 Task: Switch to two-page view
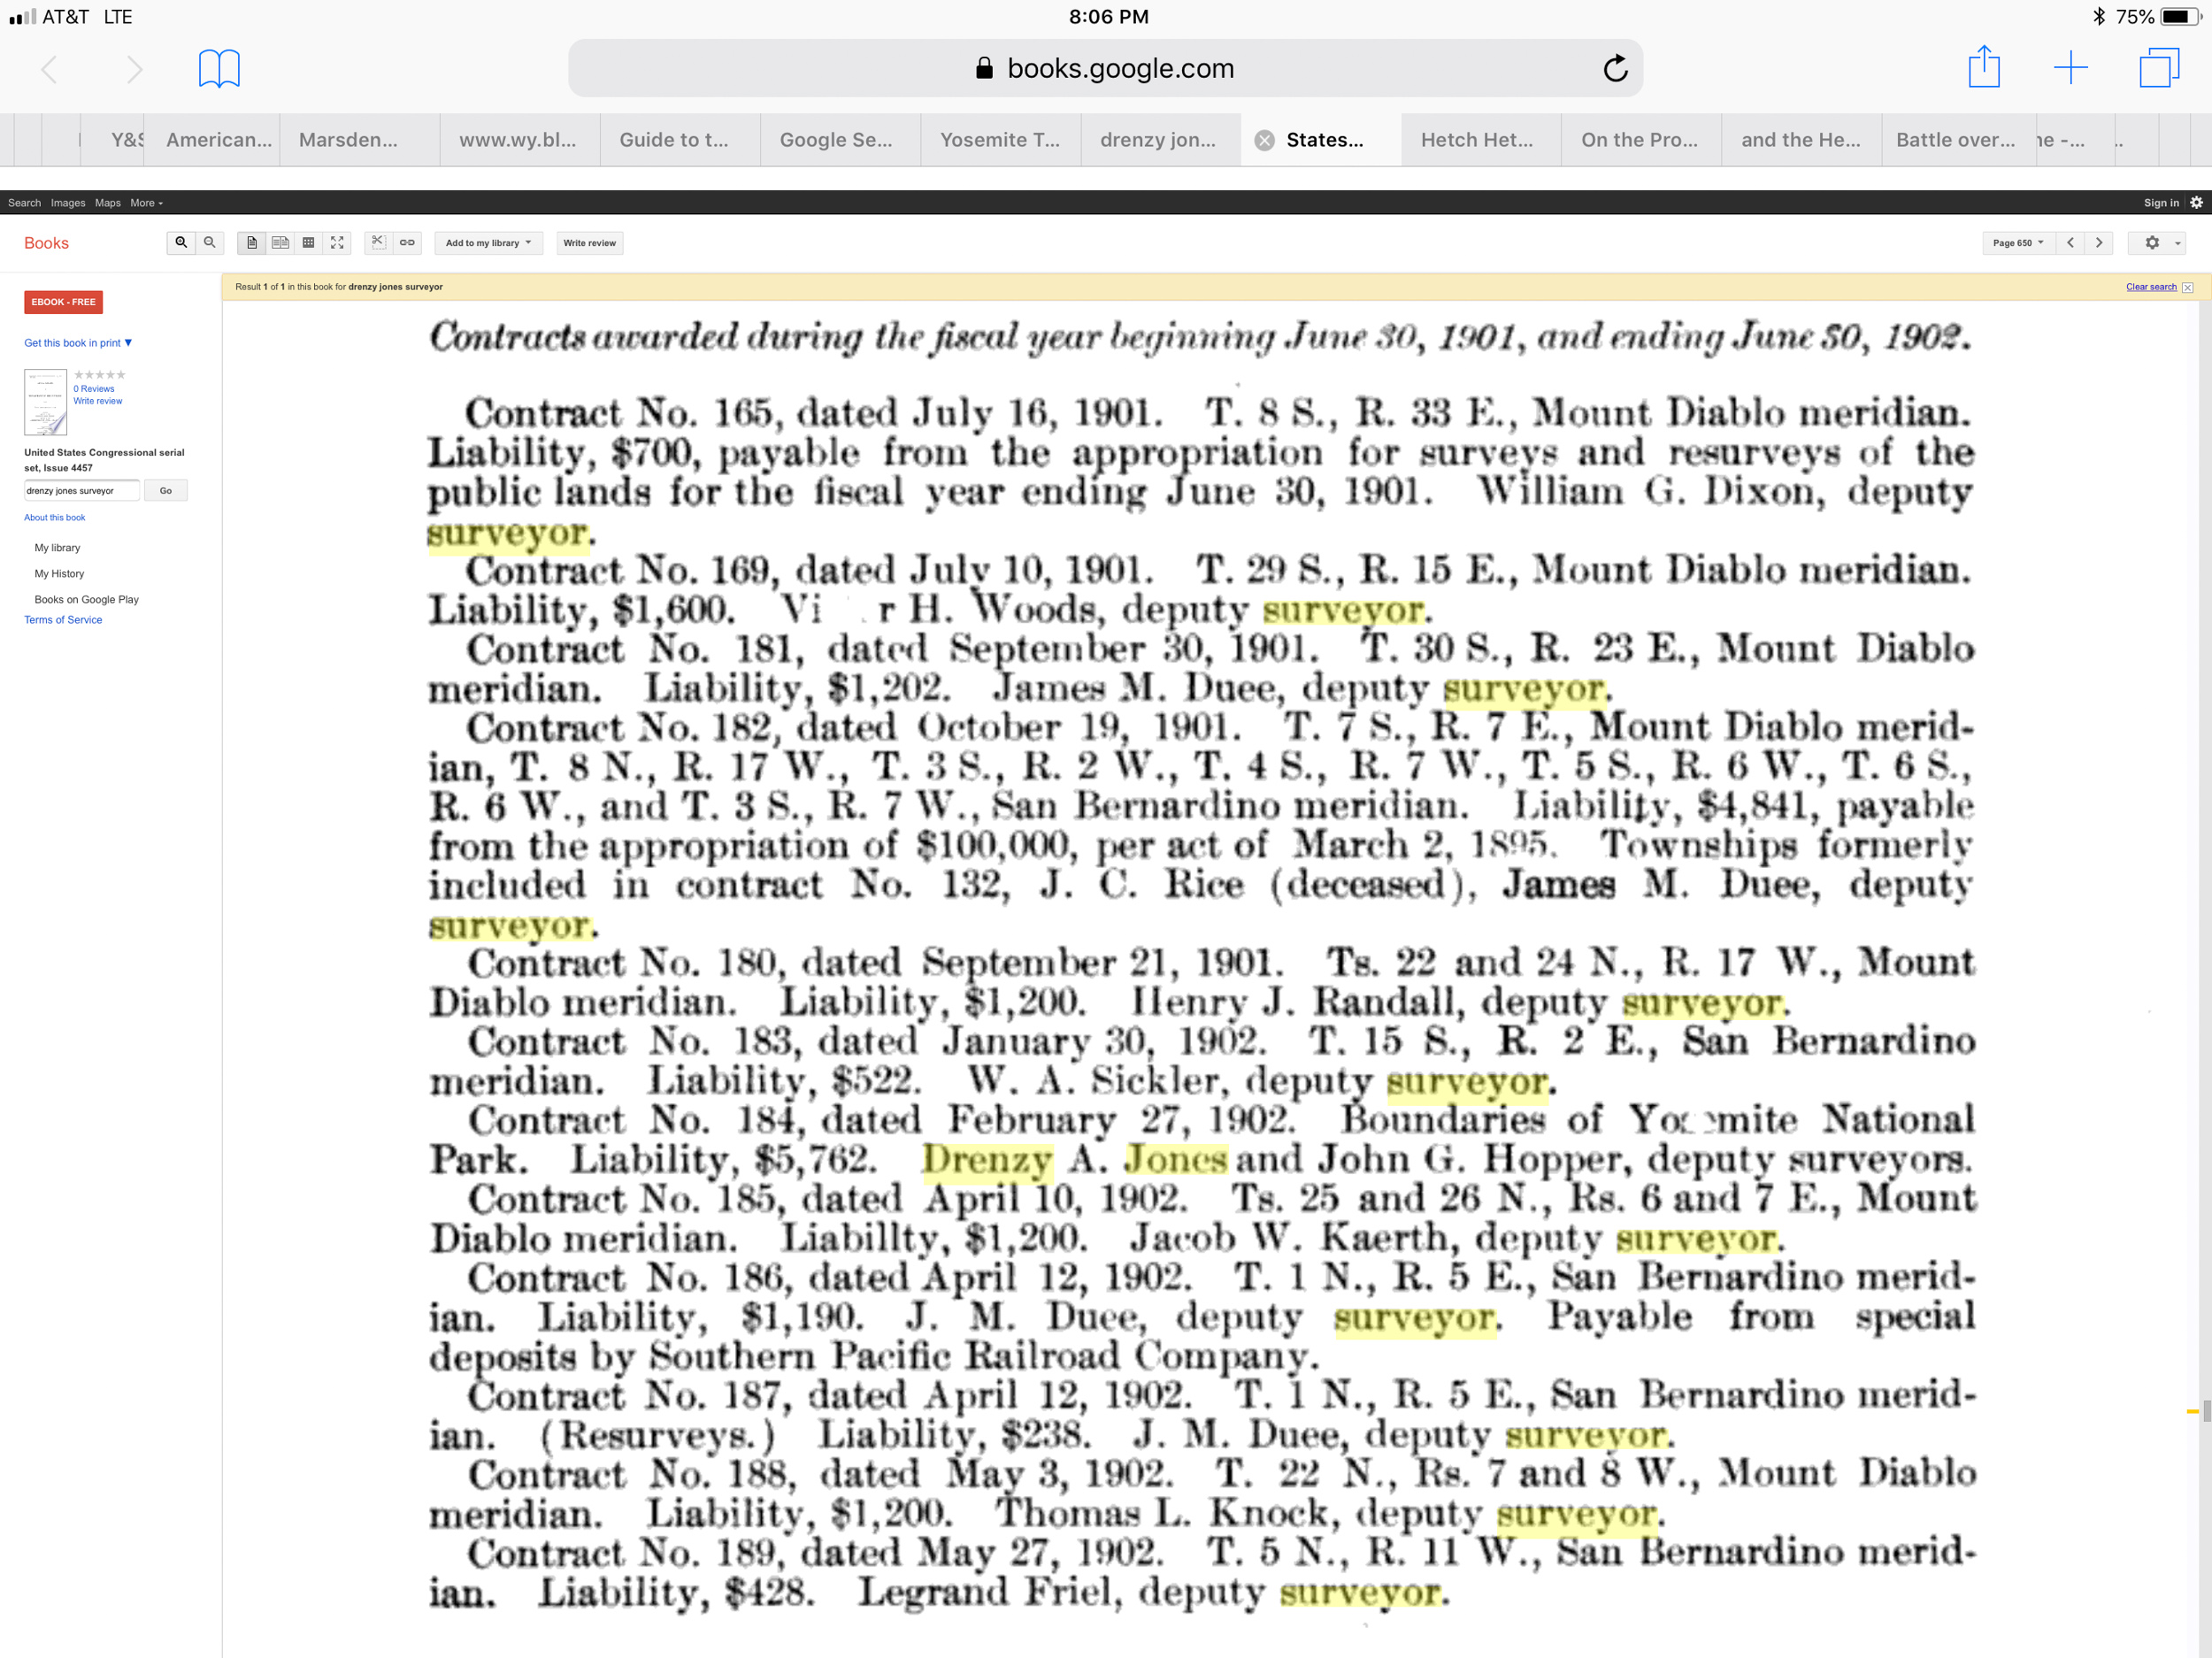click(x=281, y=243)
